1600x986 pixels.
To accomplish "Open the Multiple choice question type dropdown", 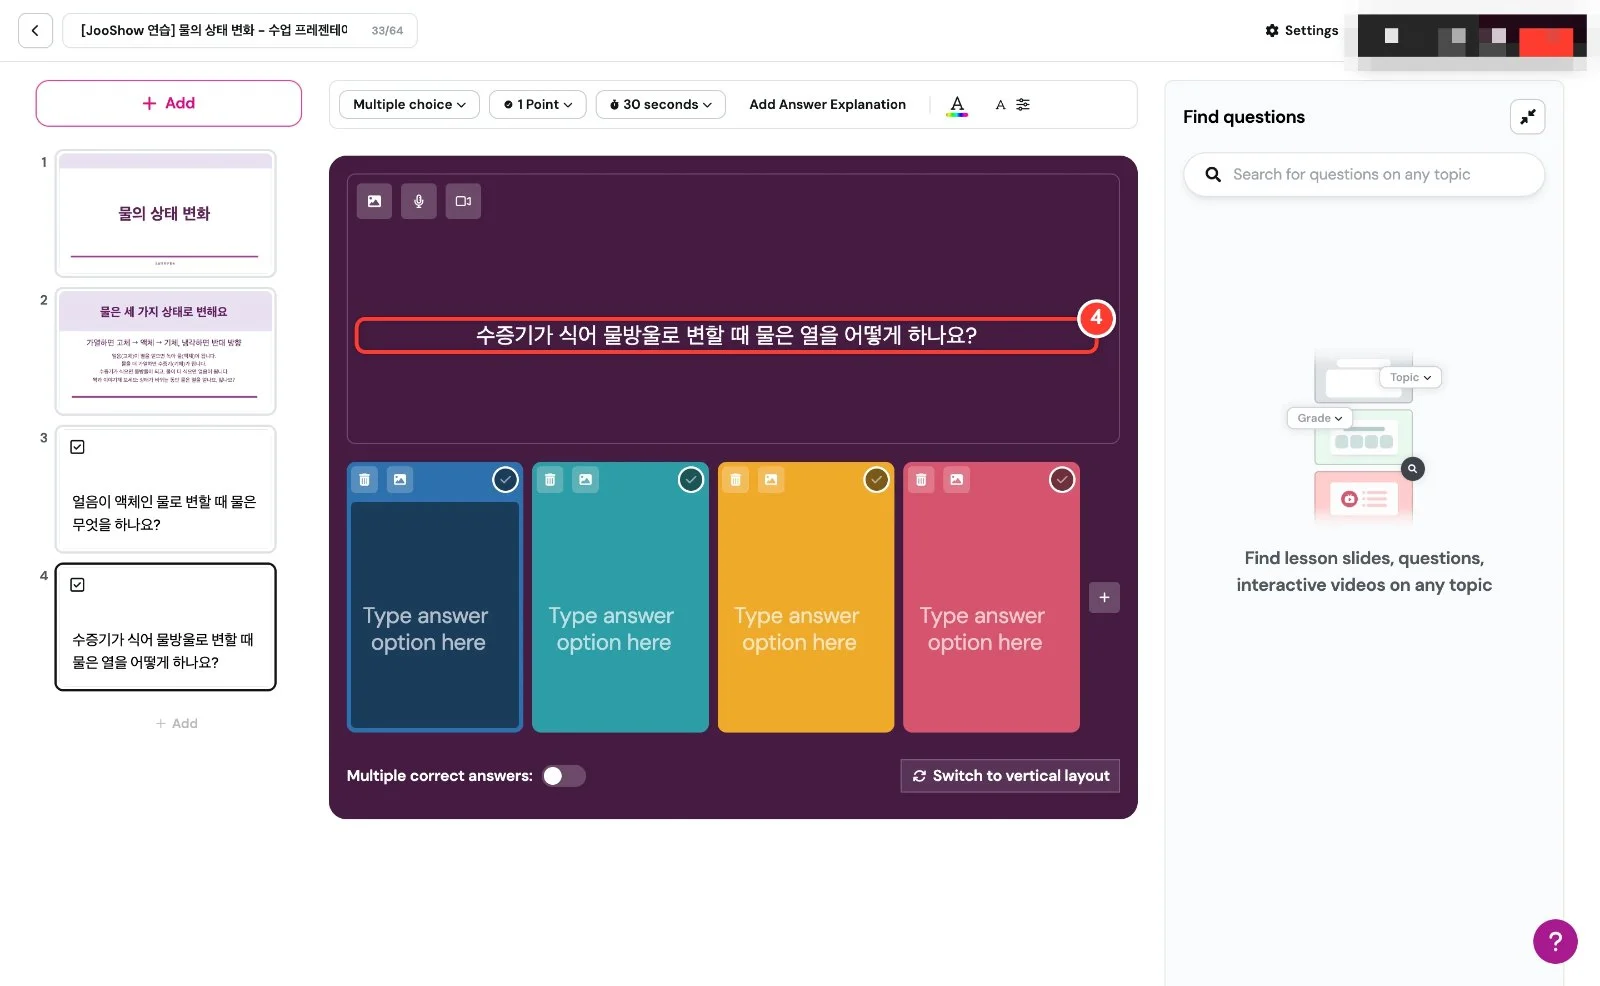I will pyautogui.click(x=409, y=104).
